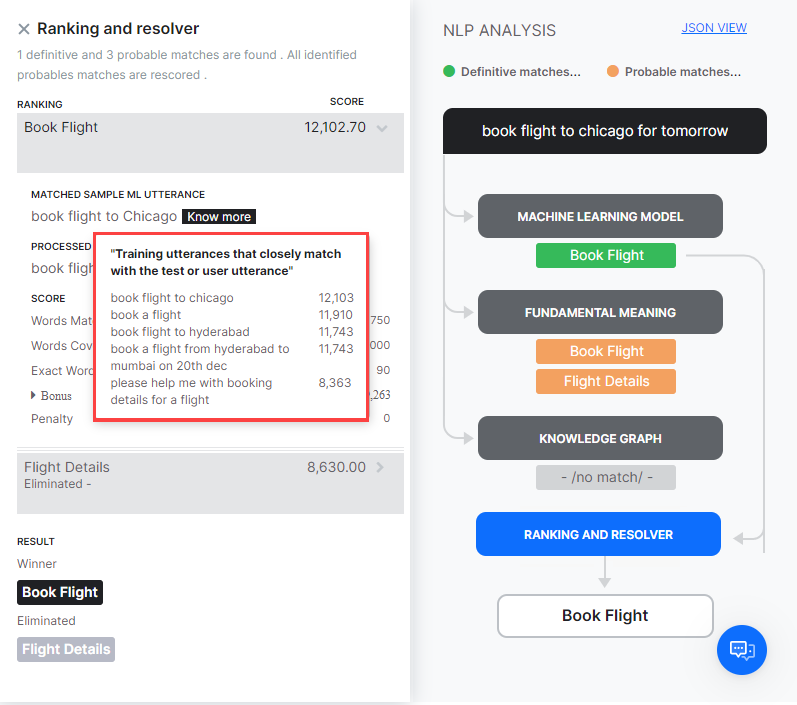Screen dimensions: 797x705
Task: Click orange Book Flight probable chip
Action: tap(606, 351)
